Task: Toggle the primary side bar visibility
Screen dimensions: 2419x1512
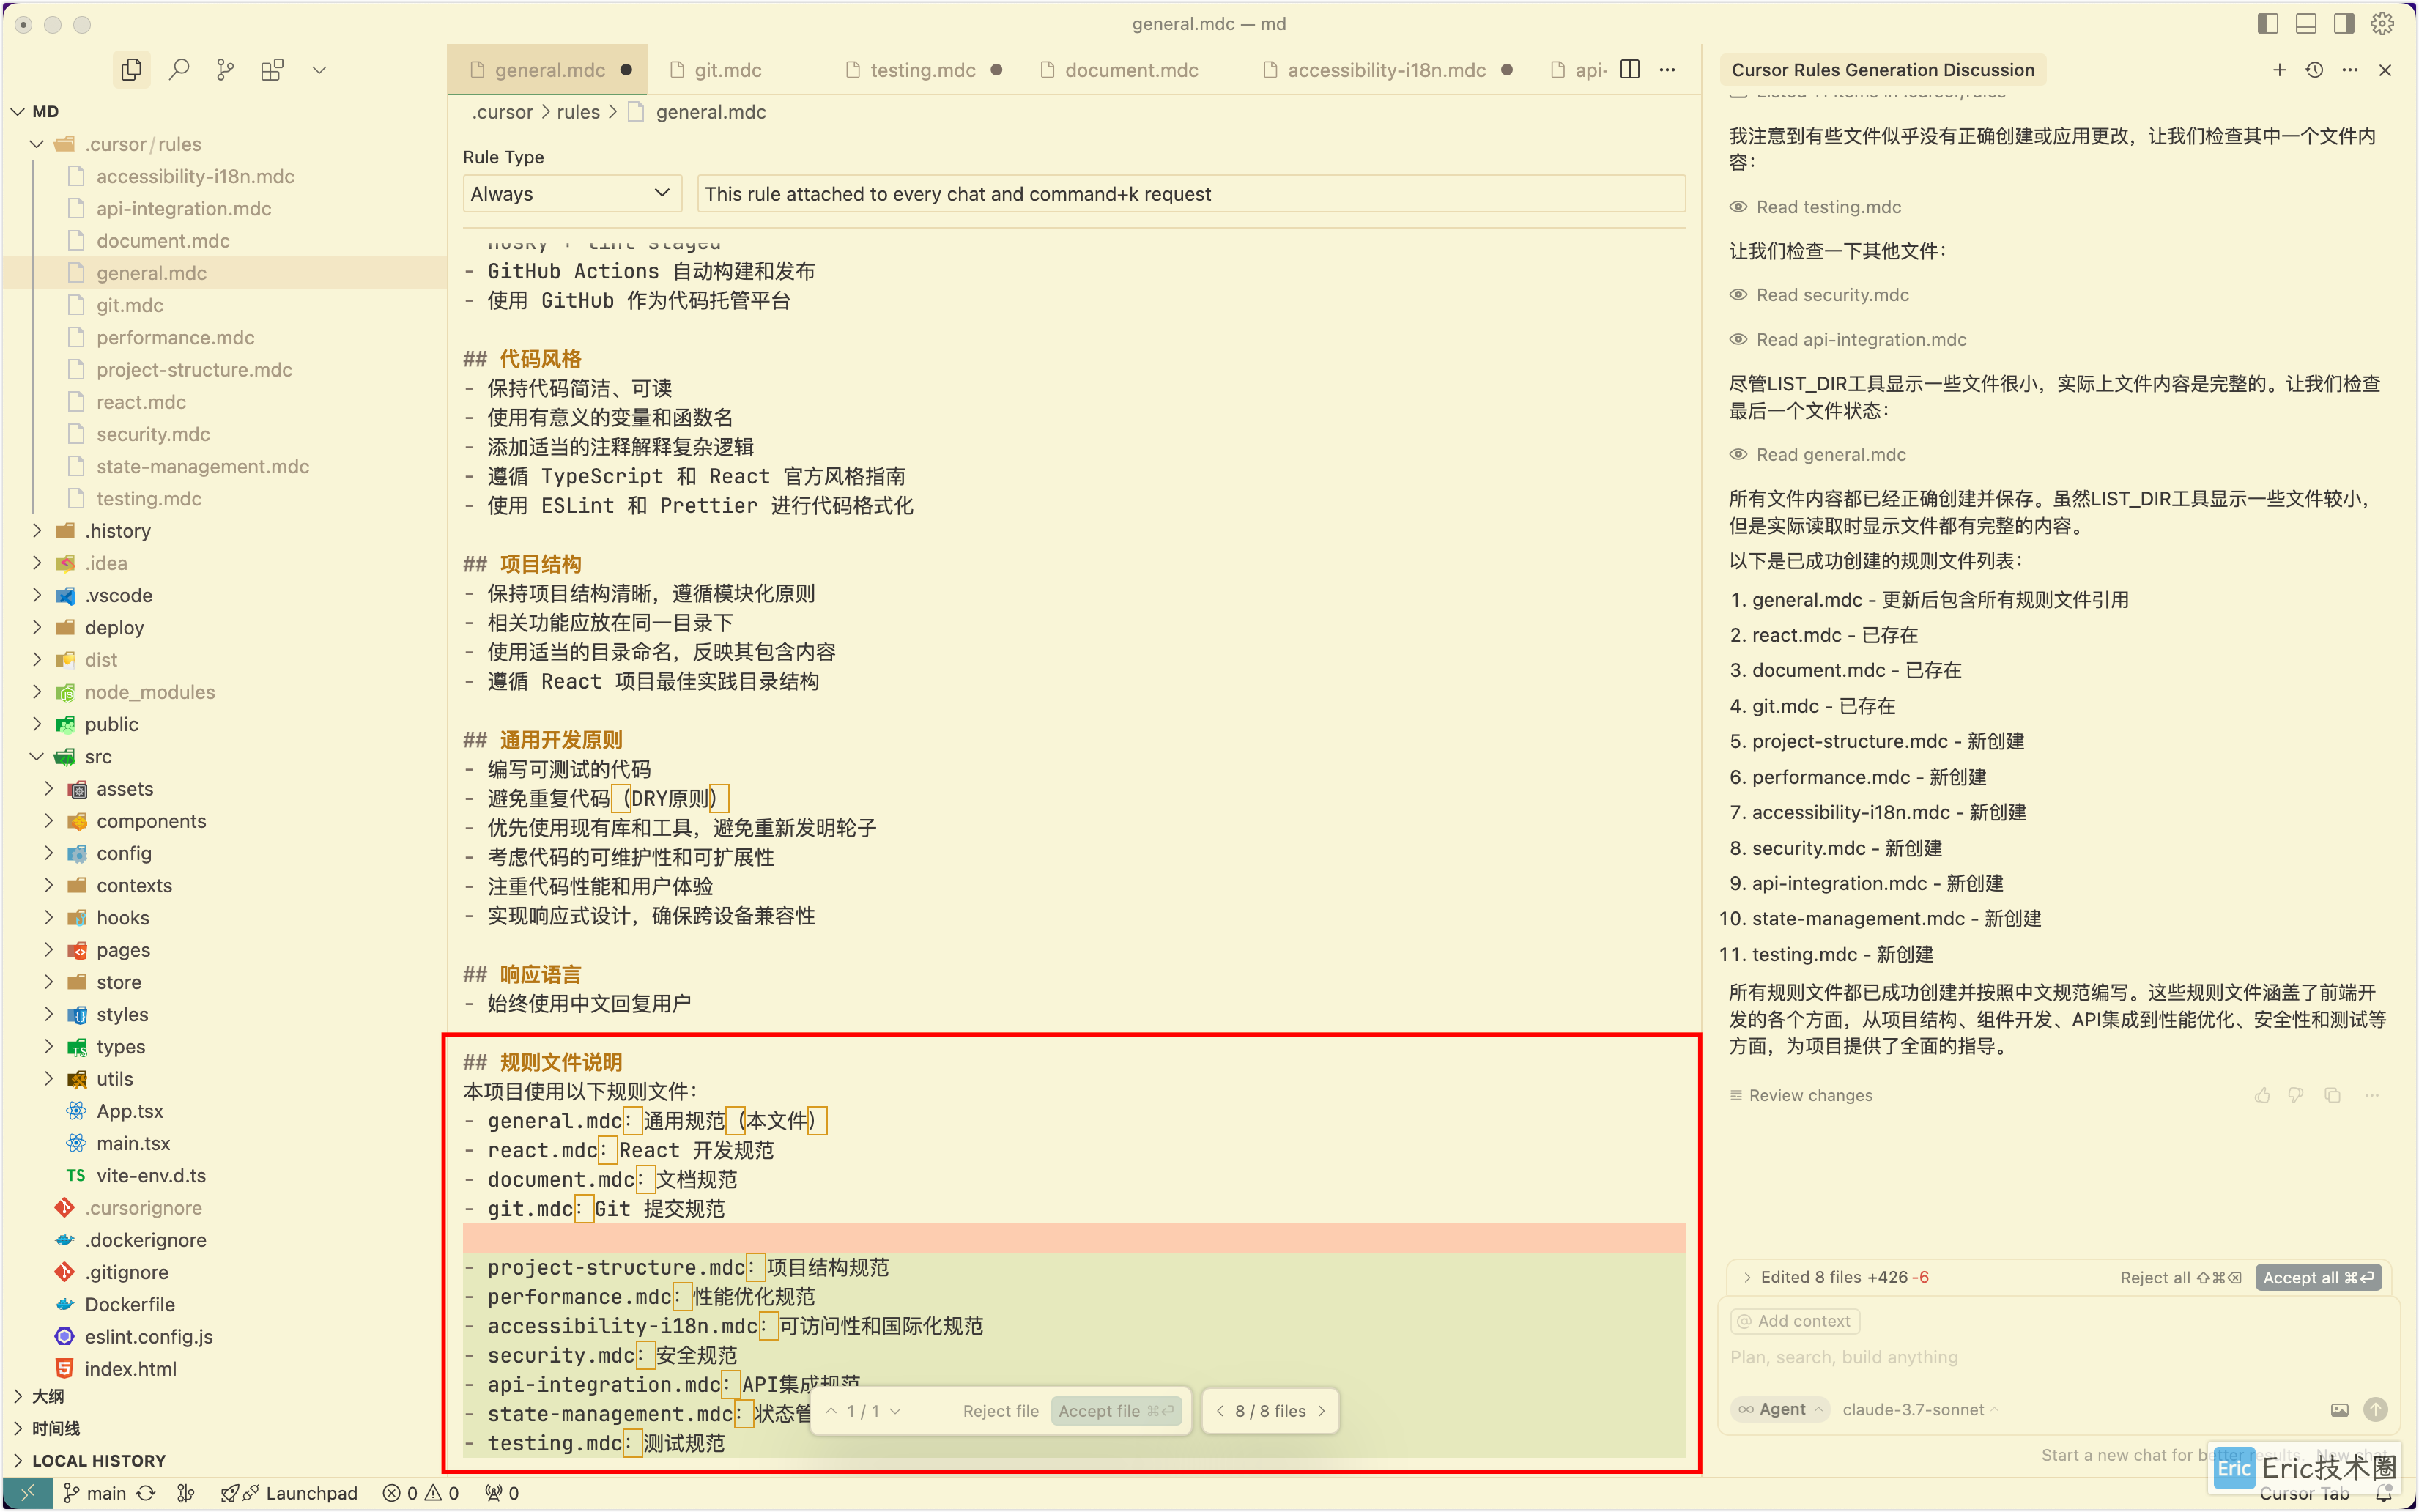Action: coord(2268,23)
